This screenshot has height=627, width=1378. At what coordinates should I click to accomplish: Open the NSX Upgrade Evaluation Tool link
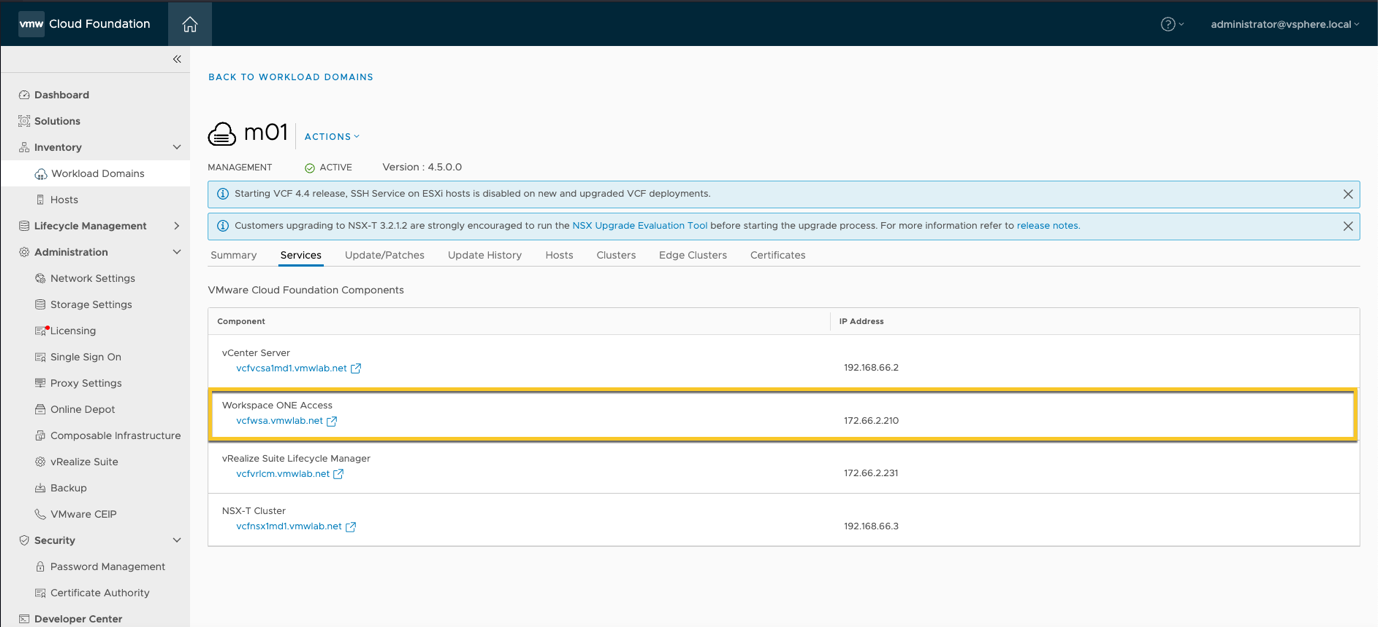point(640,226)
